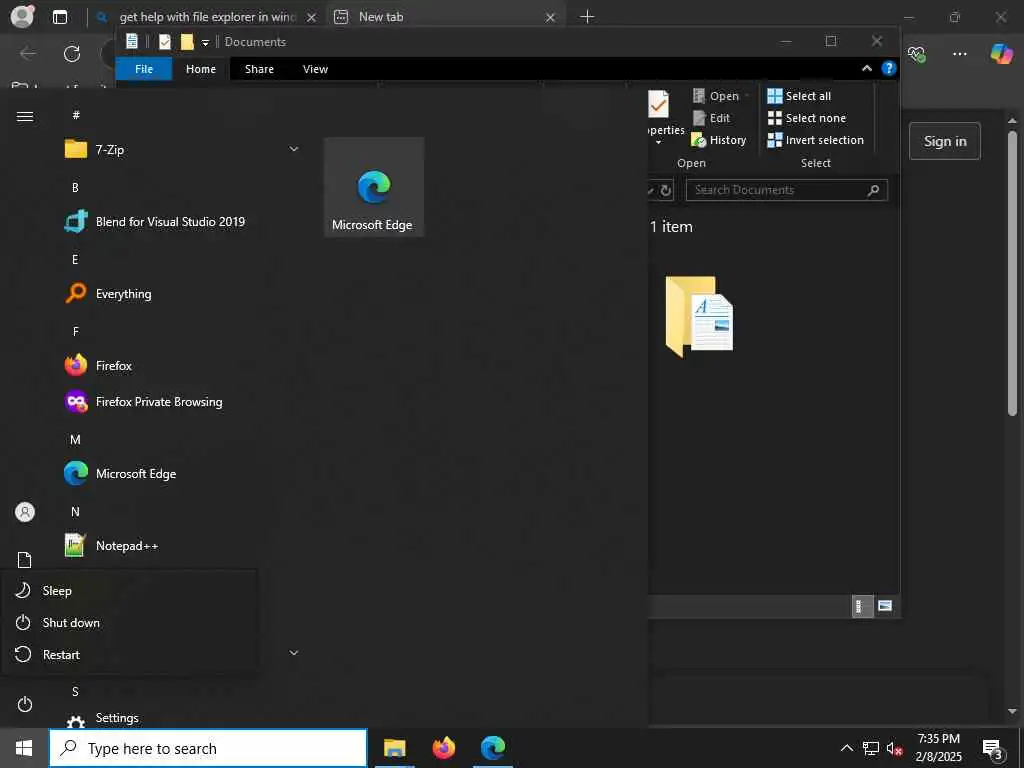1024x768 pixels.
Task: Switch to the Share ribbon tab
Action: pyautogui.click(x=259, y=69)
